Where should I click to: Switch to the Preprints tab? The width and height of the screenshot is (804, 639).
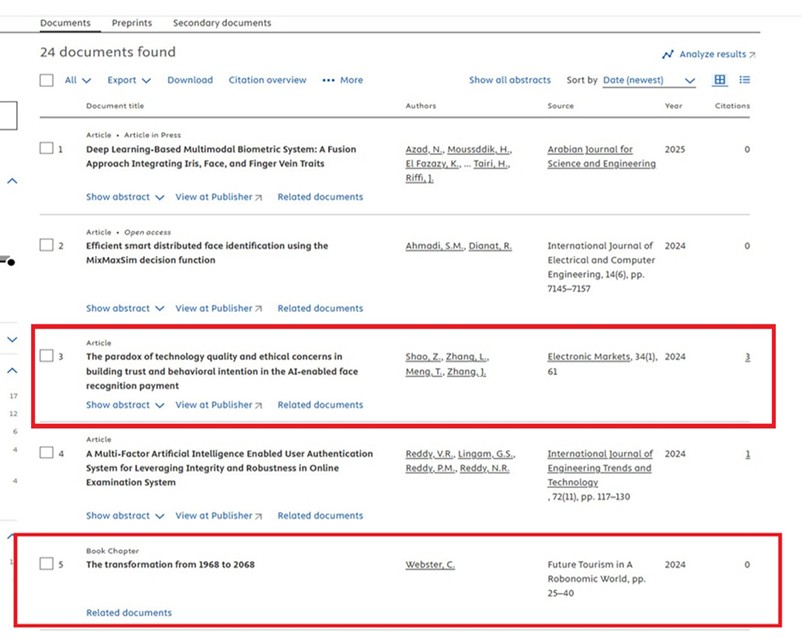[131, 22]
